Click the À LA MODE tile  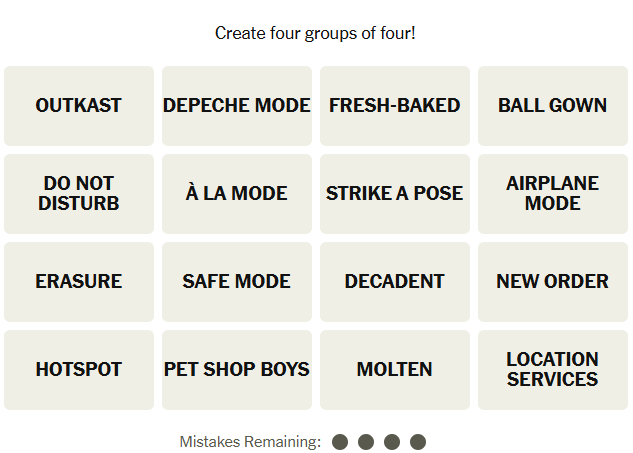[237, 194]
